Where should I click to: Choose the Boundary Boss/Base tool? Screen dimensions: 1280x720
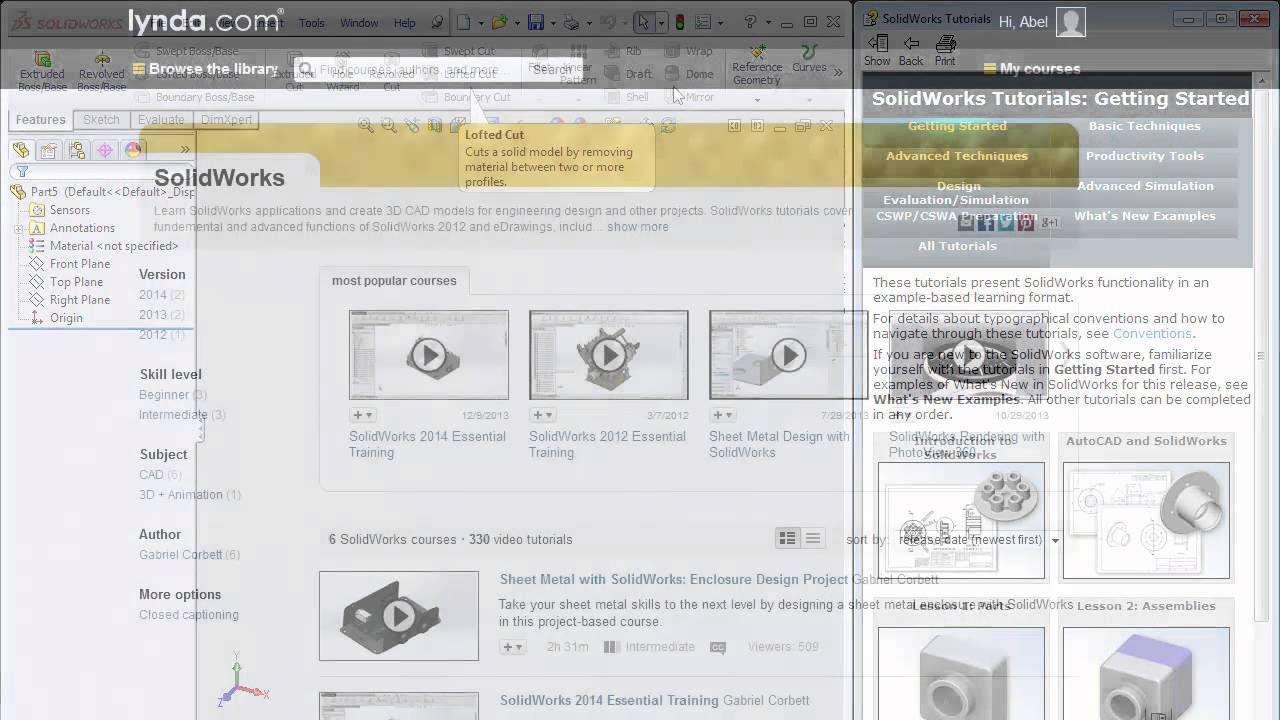point(195,97)
